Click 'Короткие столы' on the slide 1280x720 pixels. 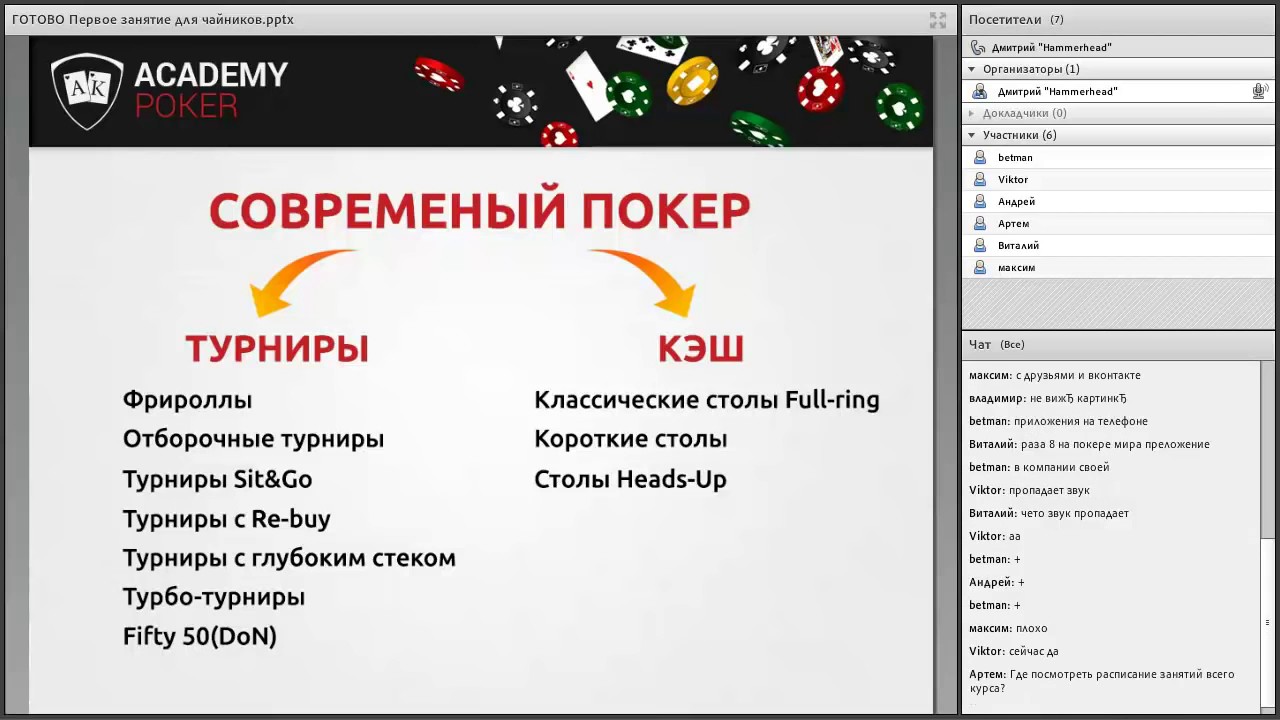[630, 439]
